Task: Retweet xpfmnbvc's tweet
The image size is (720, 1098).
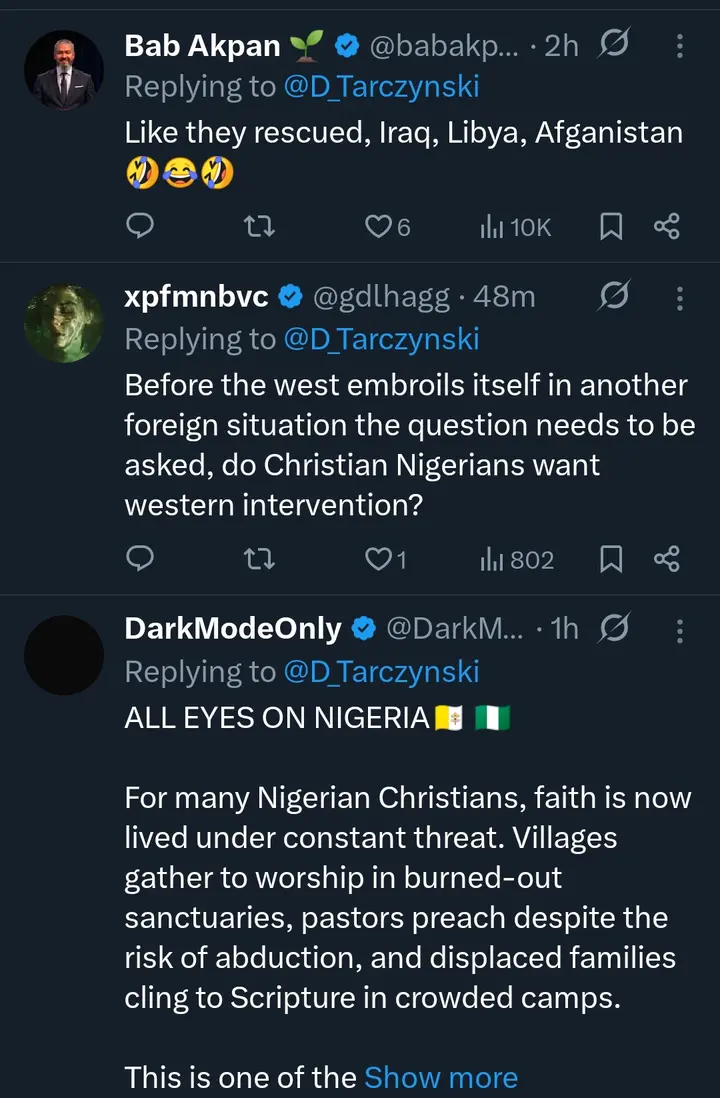Action: tap(260, 559)
